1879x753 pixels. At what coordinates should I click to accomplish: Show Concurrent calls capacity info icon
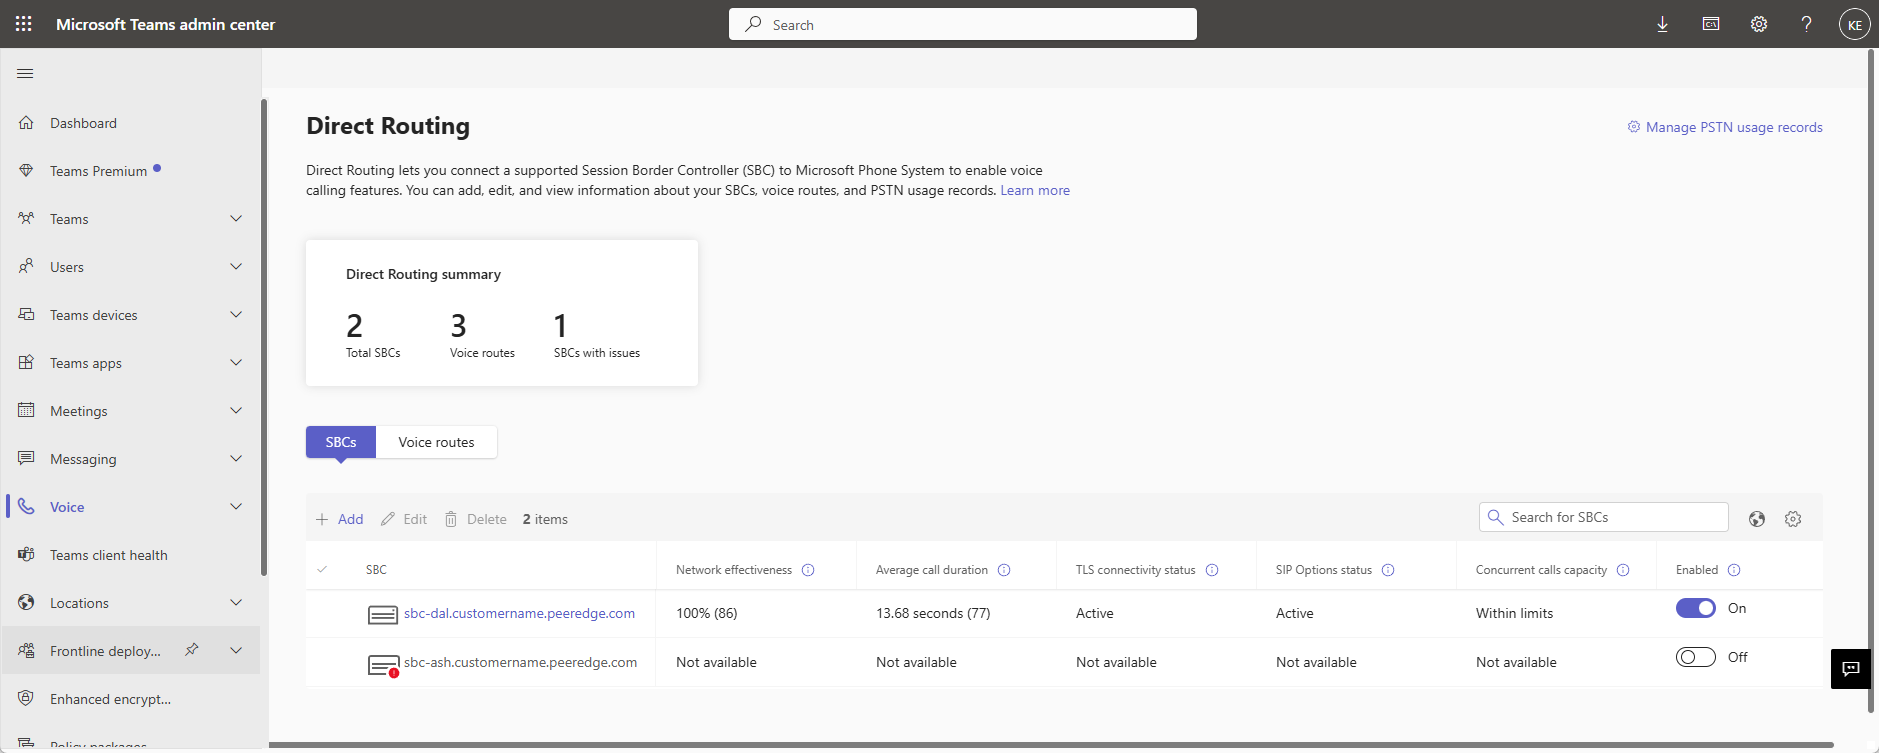tap(1623, 570)
